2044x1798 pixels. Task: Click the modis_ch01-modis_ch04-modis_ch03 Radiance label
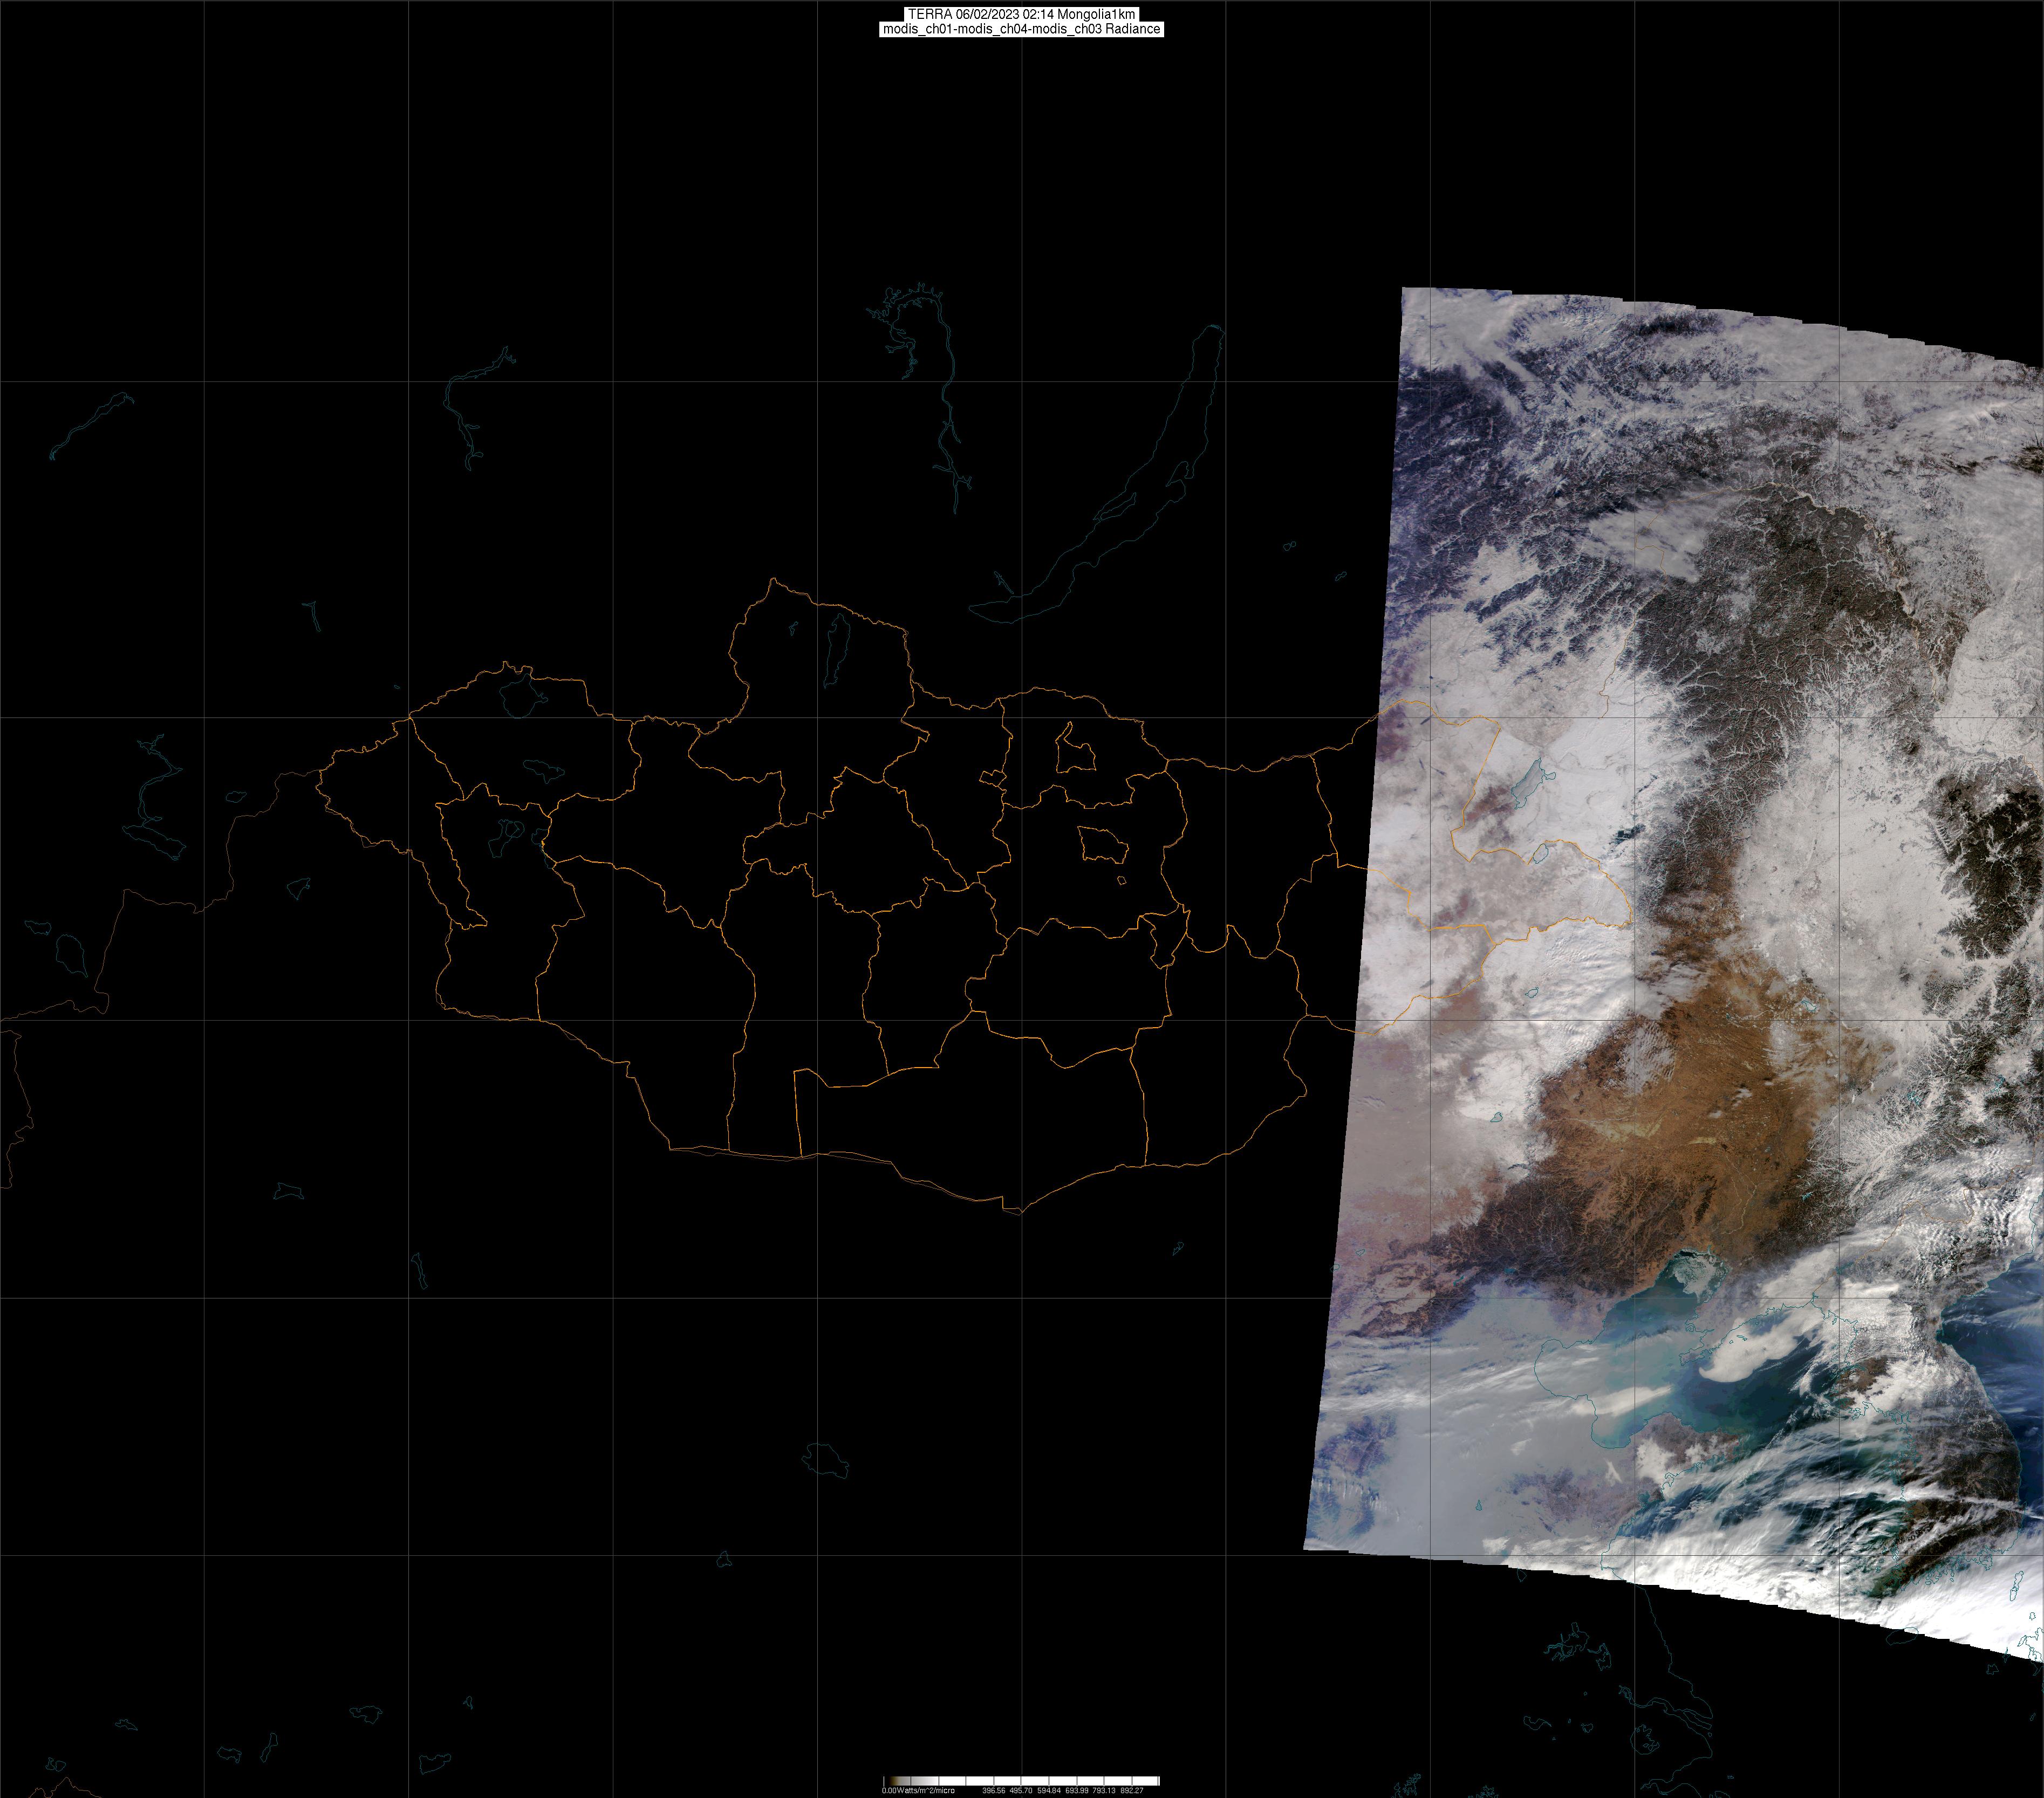[x=1021, y=29]
